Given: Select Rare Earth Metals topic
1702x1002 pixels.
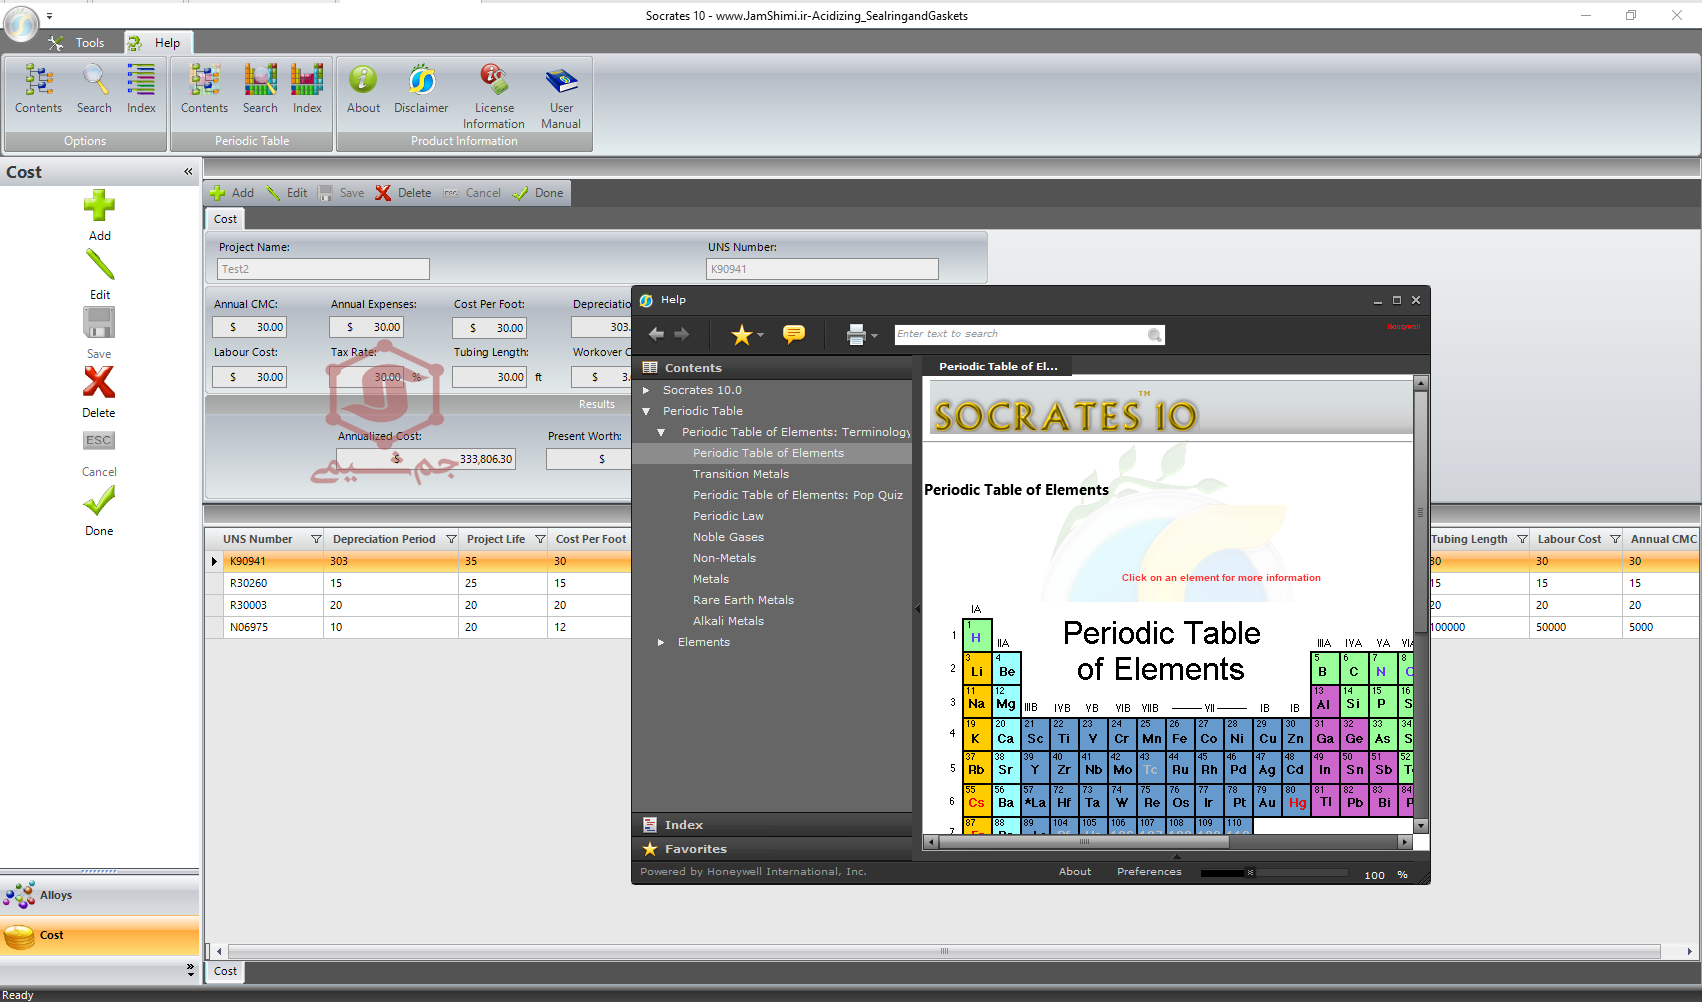Looking at the screenshot, I should tap(743, 600).
